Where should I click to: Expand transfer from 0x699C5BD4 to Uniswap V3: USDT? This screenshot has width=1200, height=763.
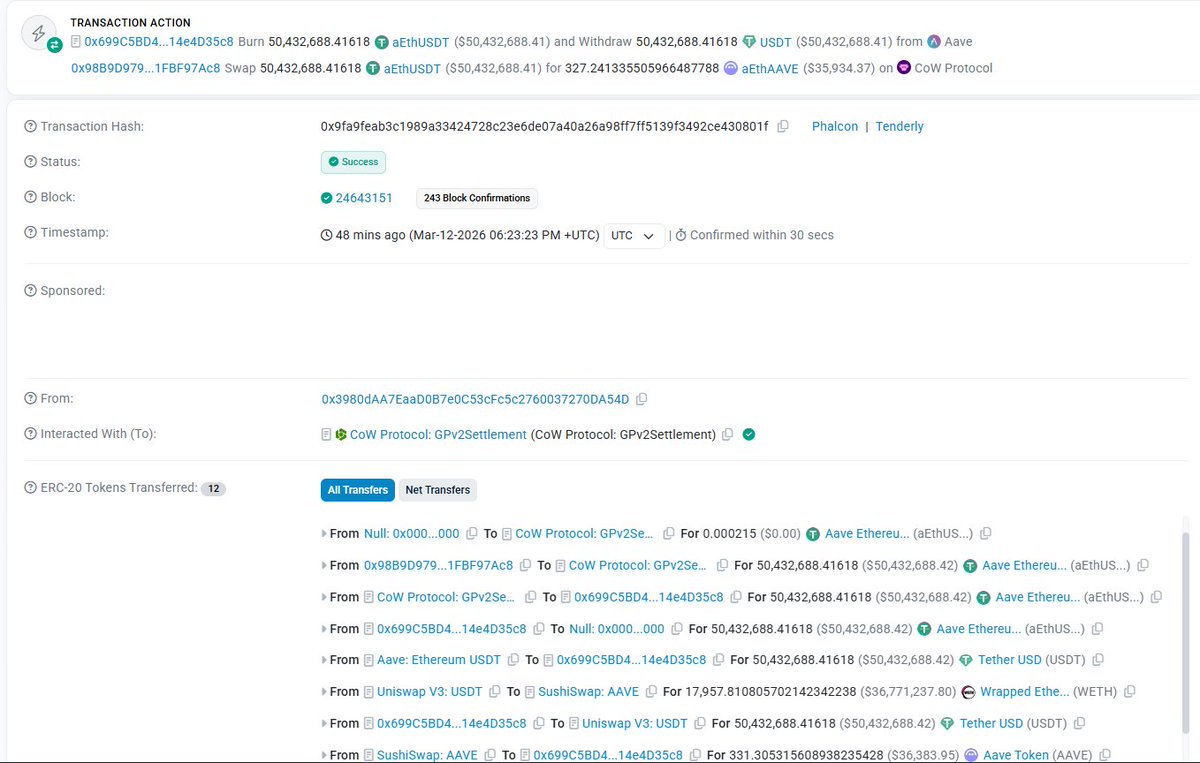click(x=324, y=723)
